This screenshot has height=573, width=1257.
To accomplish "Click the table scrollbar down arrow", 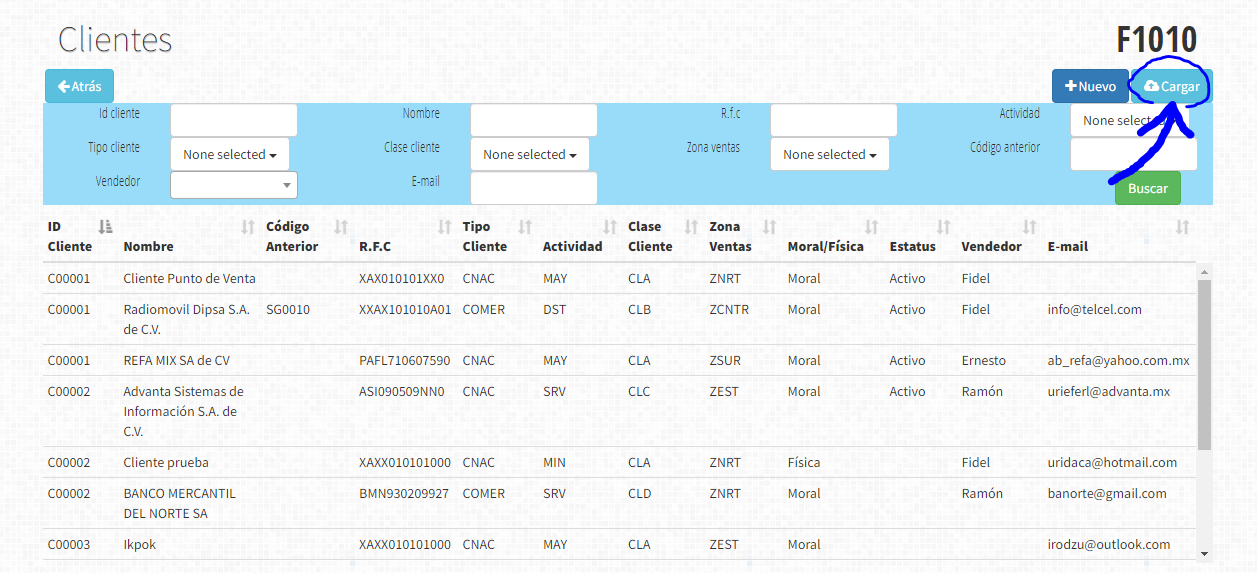I will point(1204,553).
